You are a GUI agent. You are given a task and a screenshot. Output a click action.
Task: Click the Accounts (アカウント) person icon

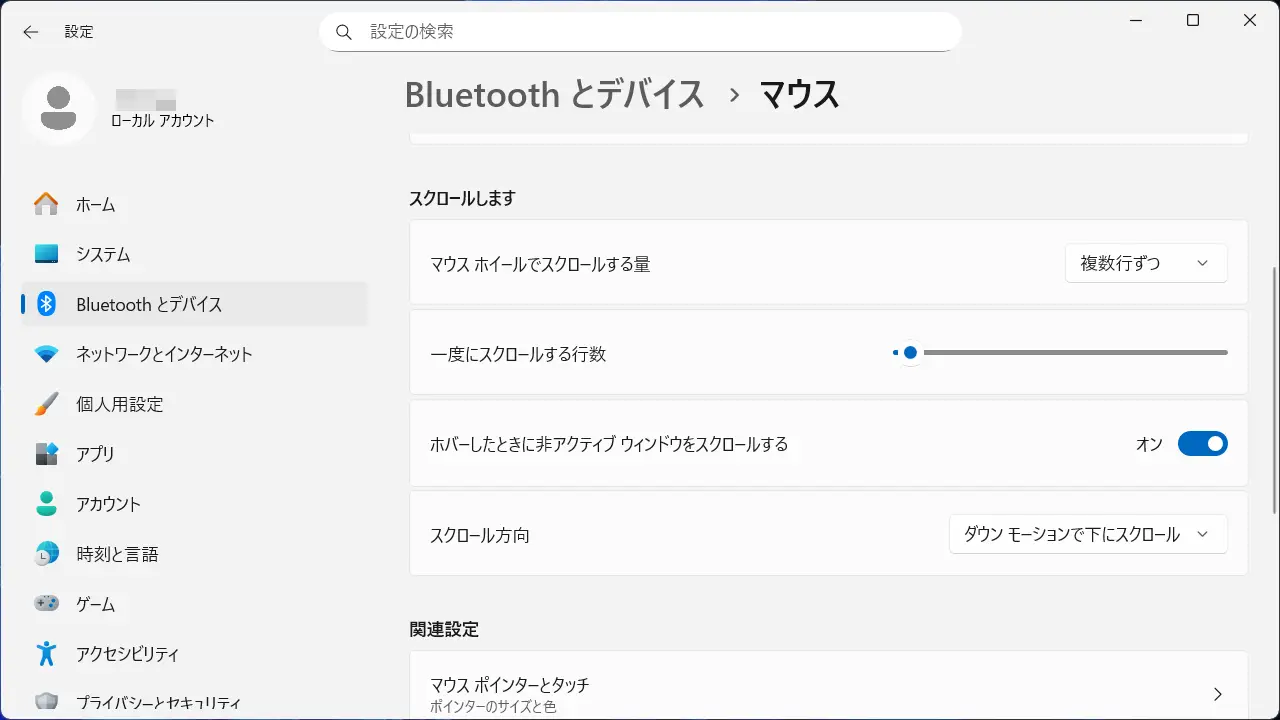46,504
